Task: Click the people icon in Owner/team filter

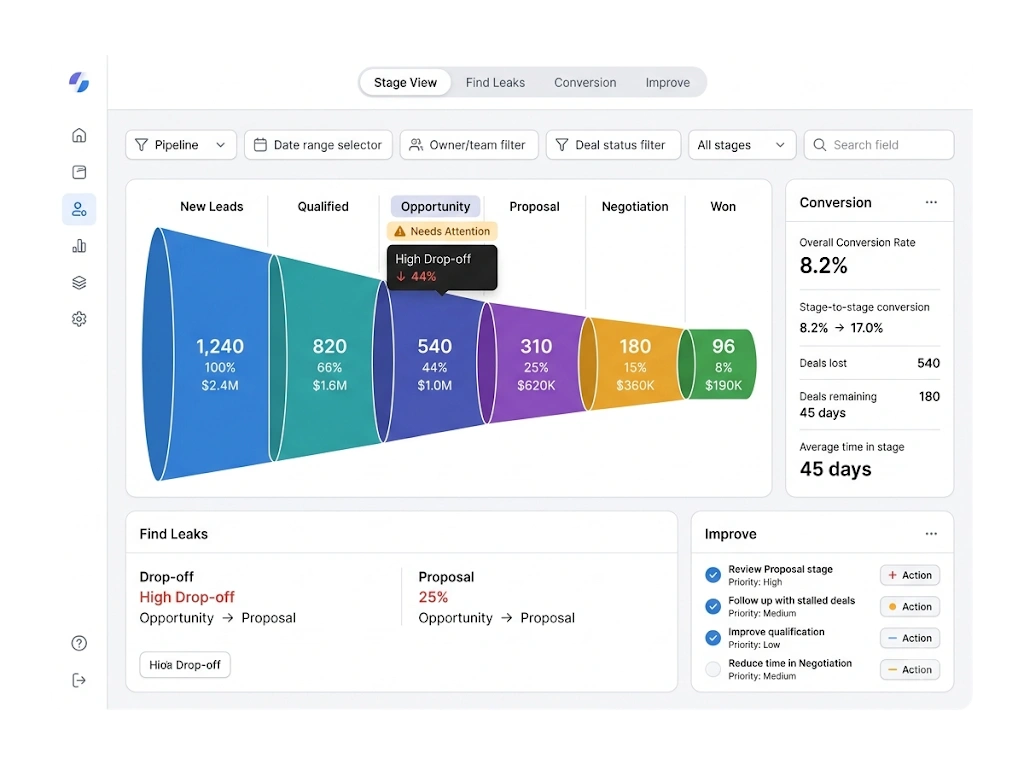Action: [x=415, y=145]
